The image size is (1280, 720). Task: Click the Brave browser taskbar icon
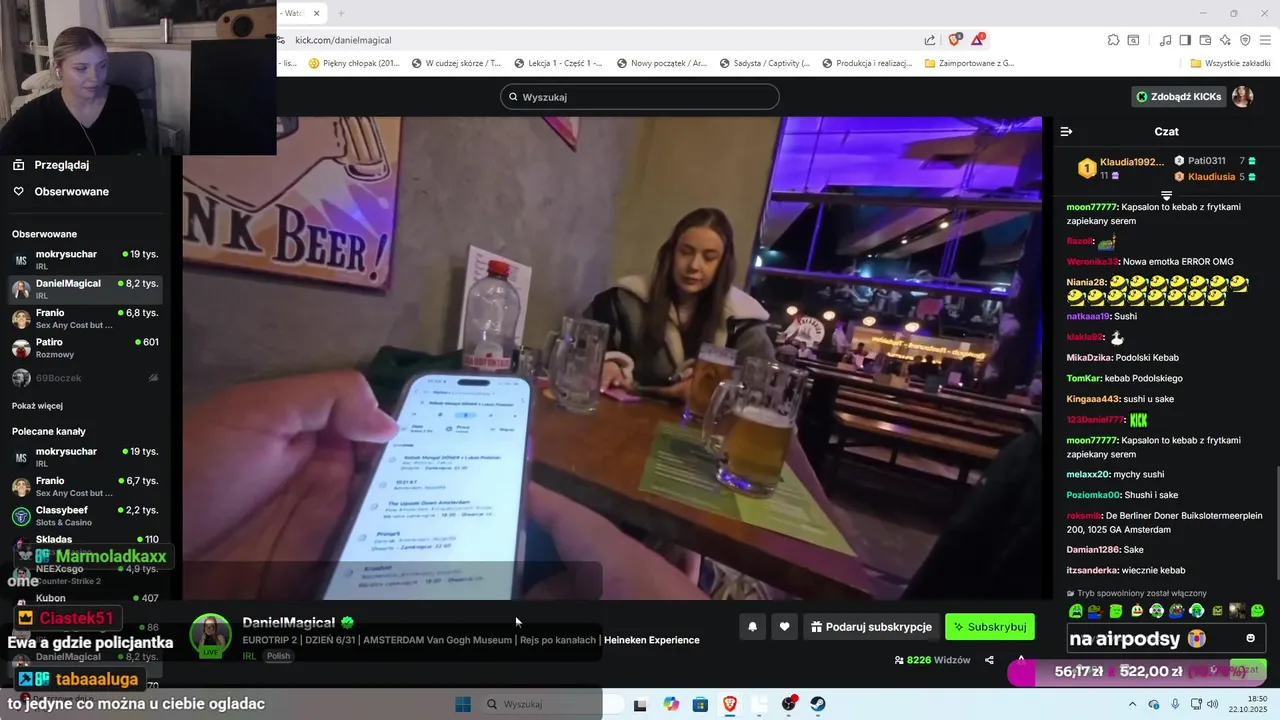point(730,704)
